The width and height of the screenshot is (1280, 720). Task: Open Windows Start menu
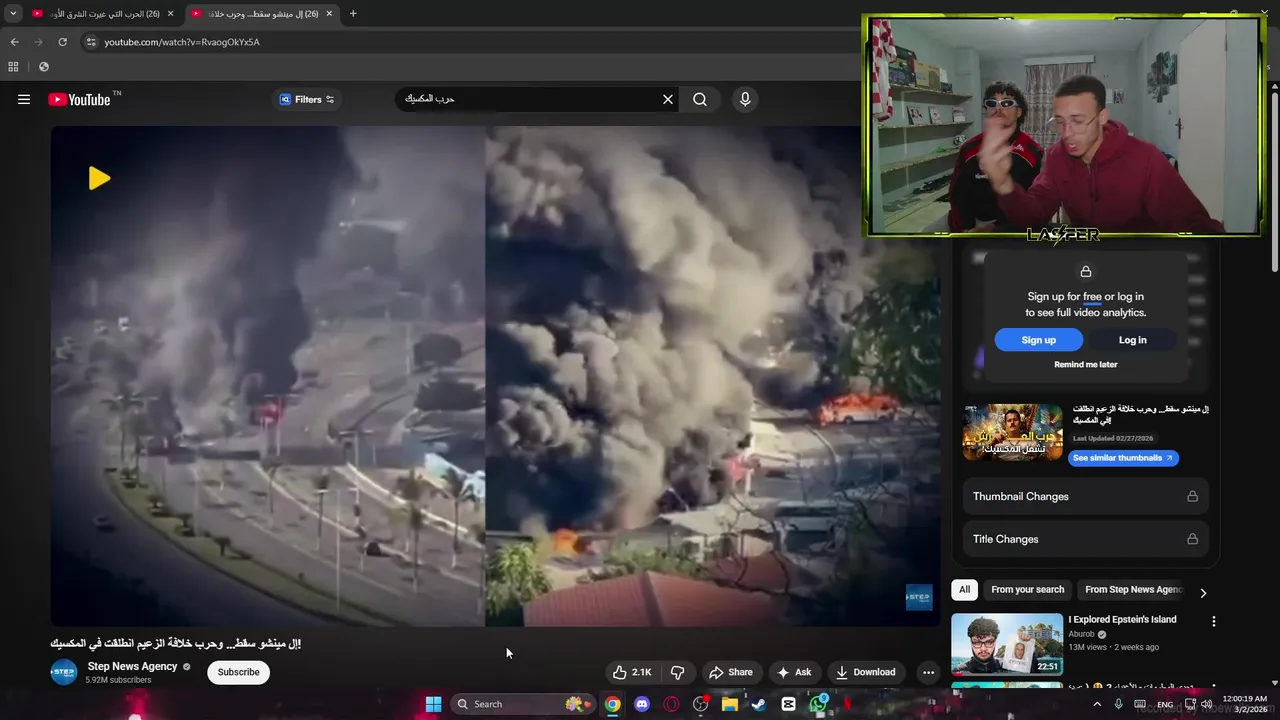tap(433, 704)
